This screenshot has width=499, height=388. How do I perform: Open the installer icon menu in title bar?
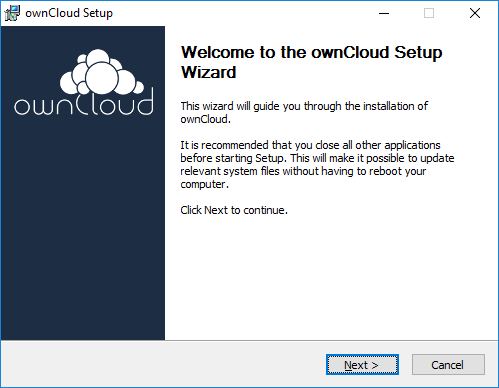pos(12,13)
